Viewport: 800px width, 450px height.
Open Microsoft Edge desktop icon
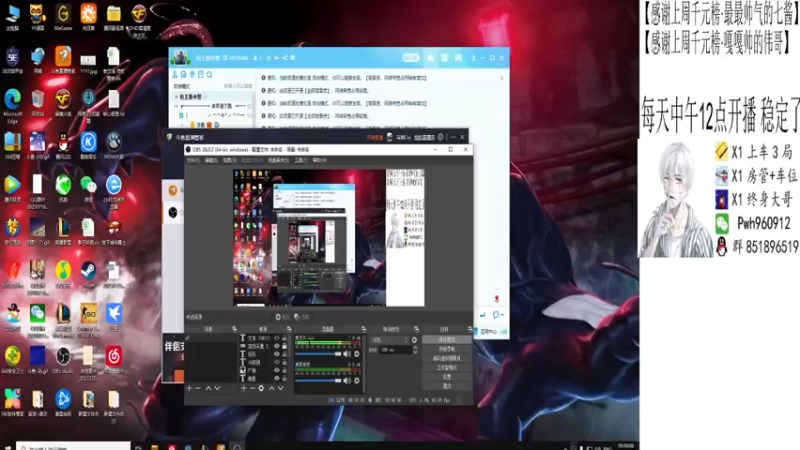tap(12, 102)
